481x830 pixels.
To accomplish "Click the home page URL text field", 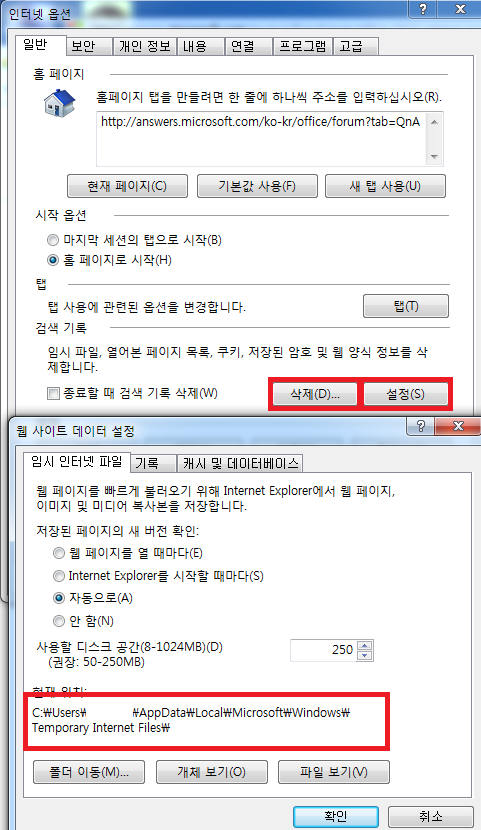I will (x=262, y=139).
